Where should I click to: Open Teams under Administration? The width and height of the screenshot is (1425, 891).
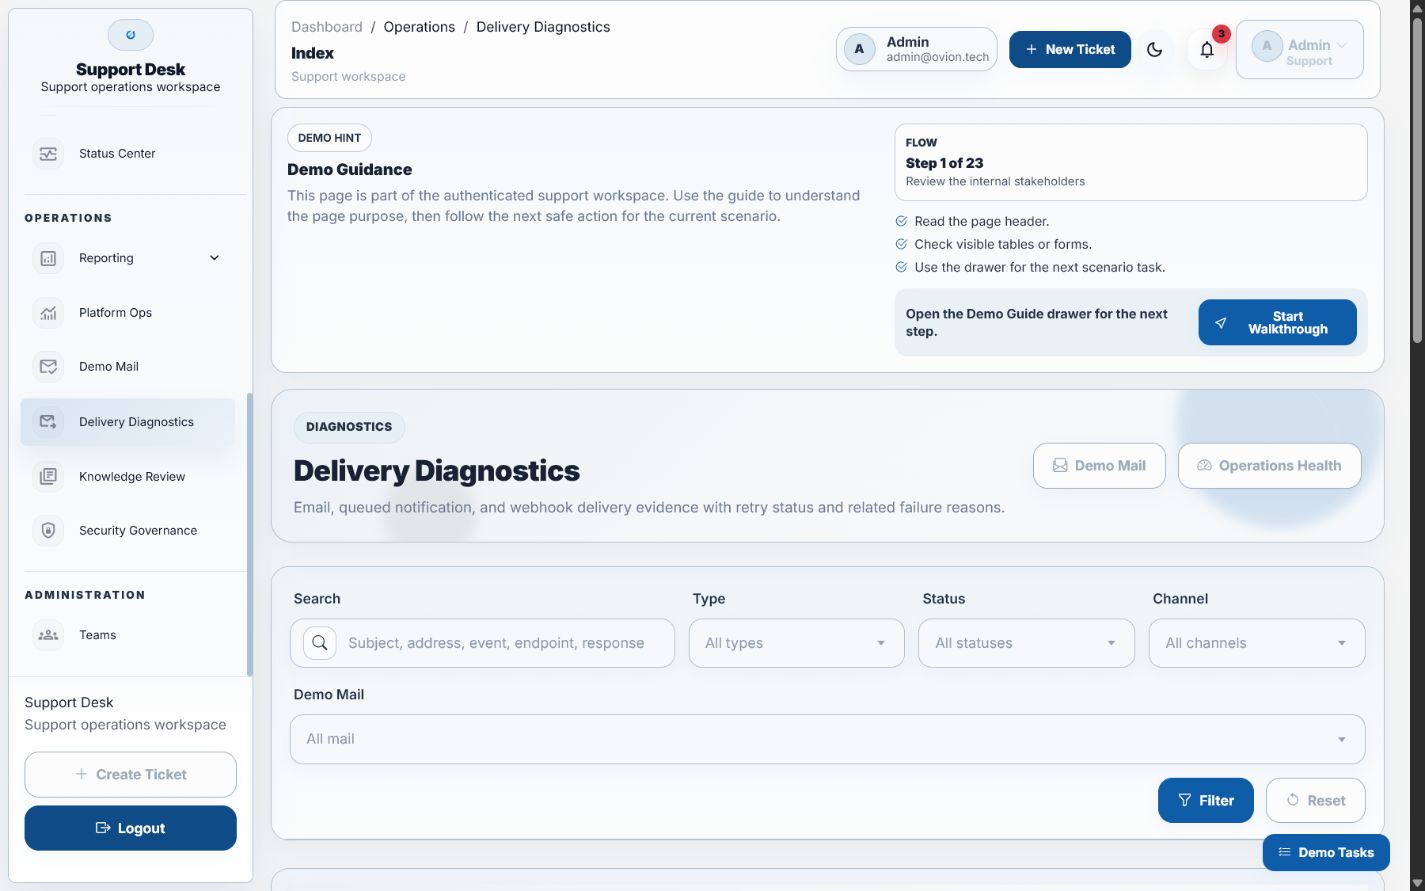(x=128, y=635)
